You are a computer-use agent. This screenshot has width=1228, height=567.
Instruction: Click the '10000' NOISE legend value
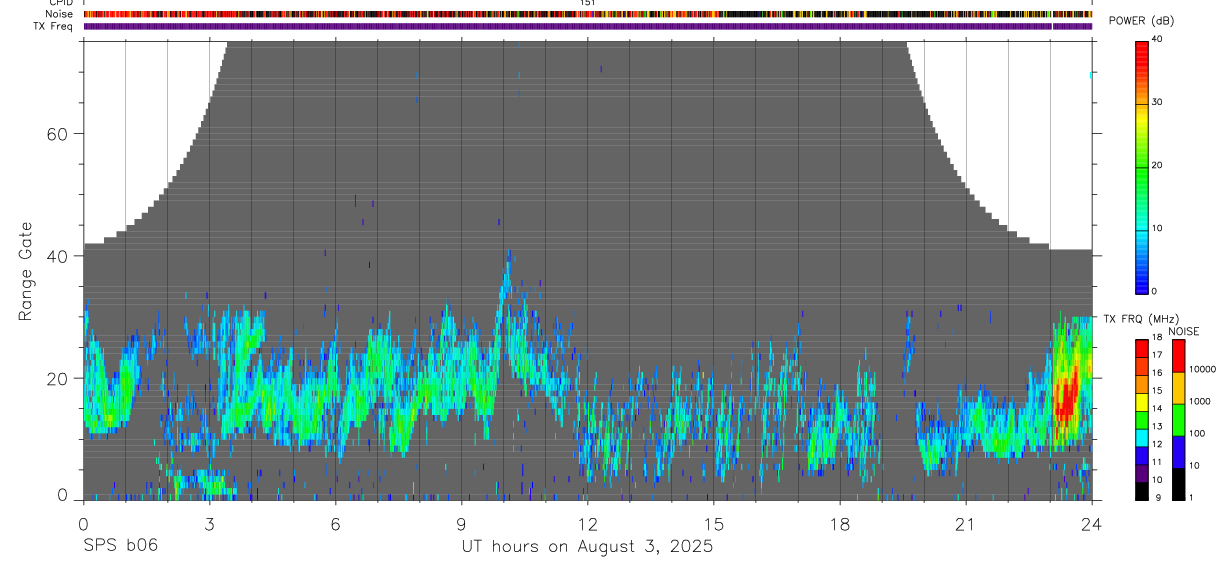[1204, 370]
